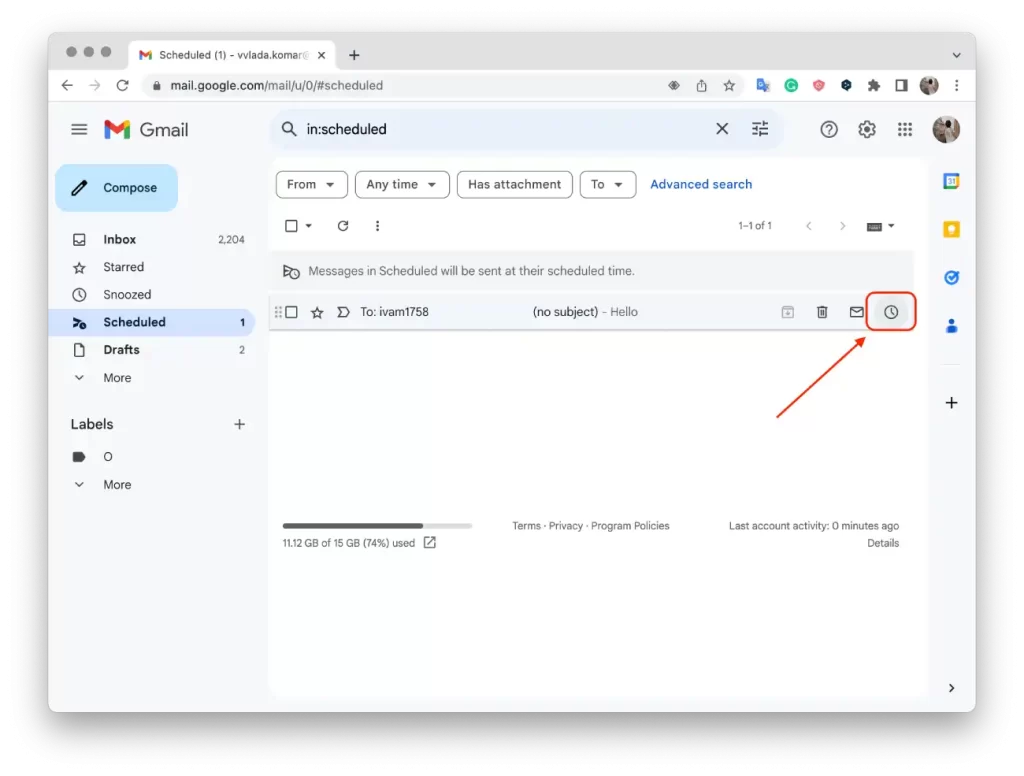Open Gmail Support help icon
The height and width of the screenshot is (776, 1024).
(x=829, y=129)
